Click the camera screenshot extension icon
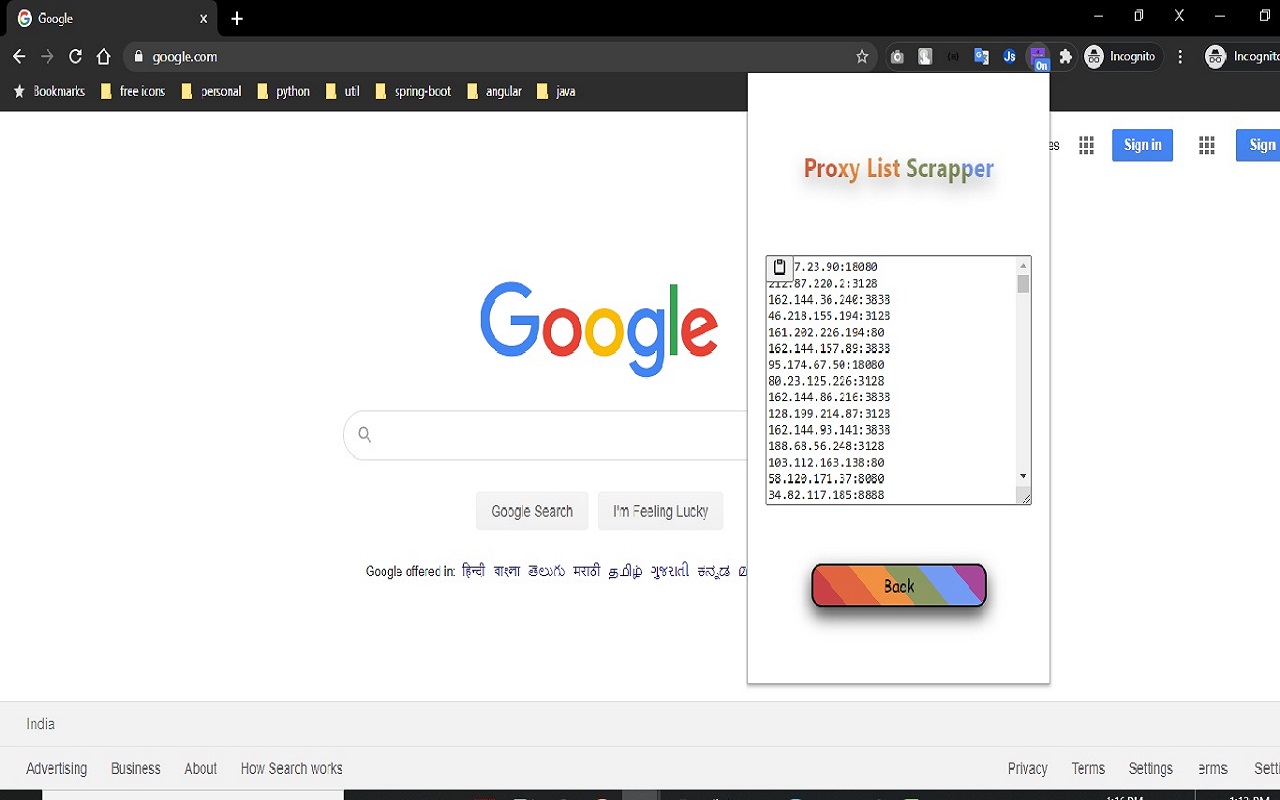 point(897,57)
